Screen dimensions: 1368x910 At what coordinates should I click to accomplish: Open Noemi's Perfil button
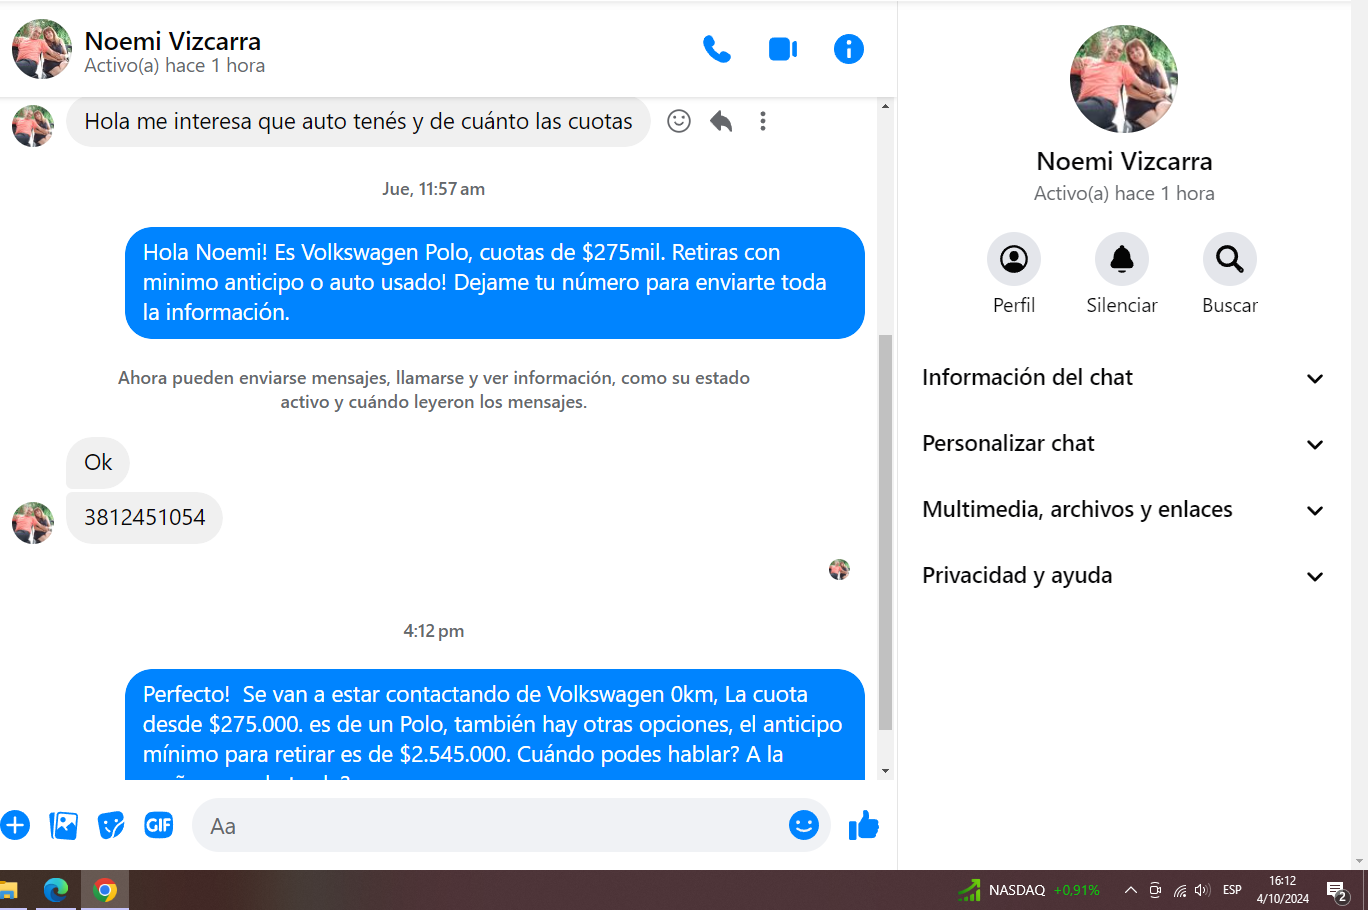tap(1013, 260)
